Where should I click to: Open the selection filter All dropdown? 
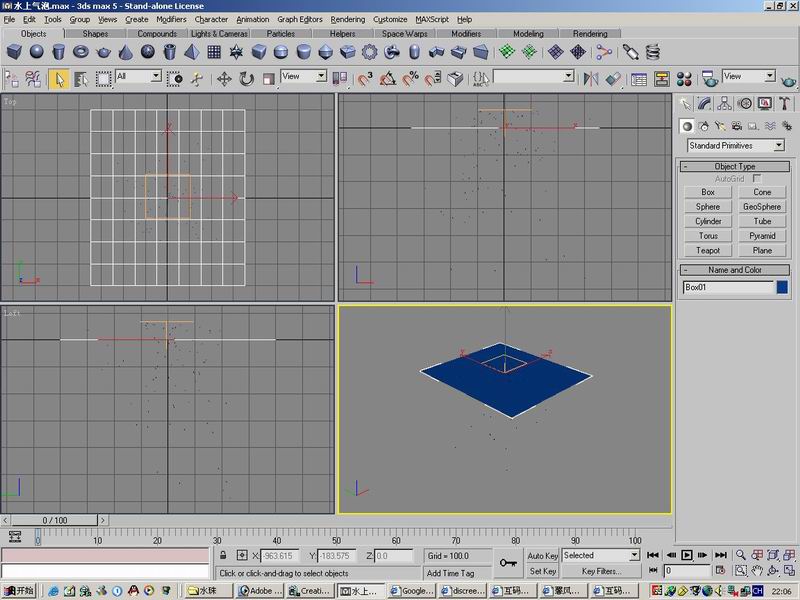[138, 77]
